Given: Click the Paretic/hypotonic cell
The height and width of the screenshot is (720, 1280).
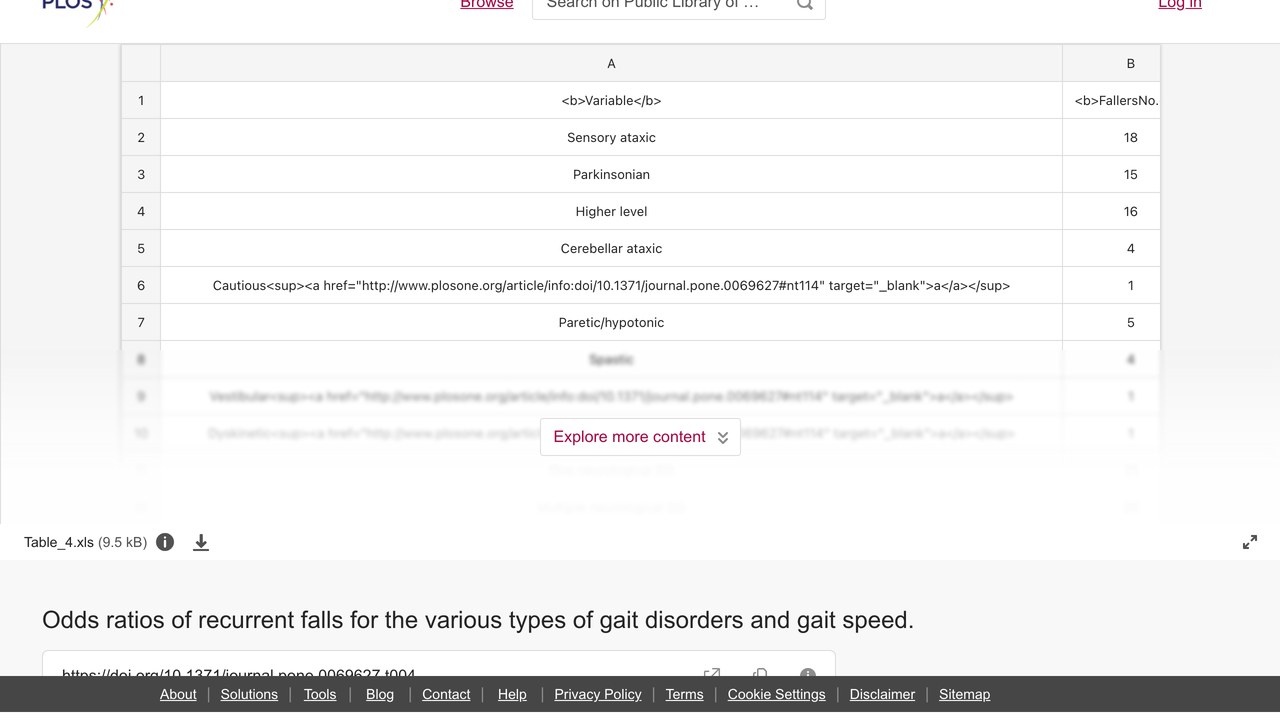Looking at the screenshot, I should (x=611, y=322).
